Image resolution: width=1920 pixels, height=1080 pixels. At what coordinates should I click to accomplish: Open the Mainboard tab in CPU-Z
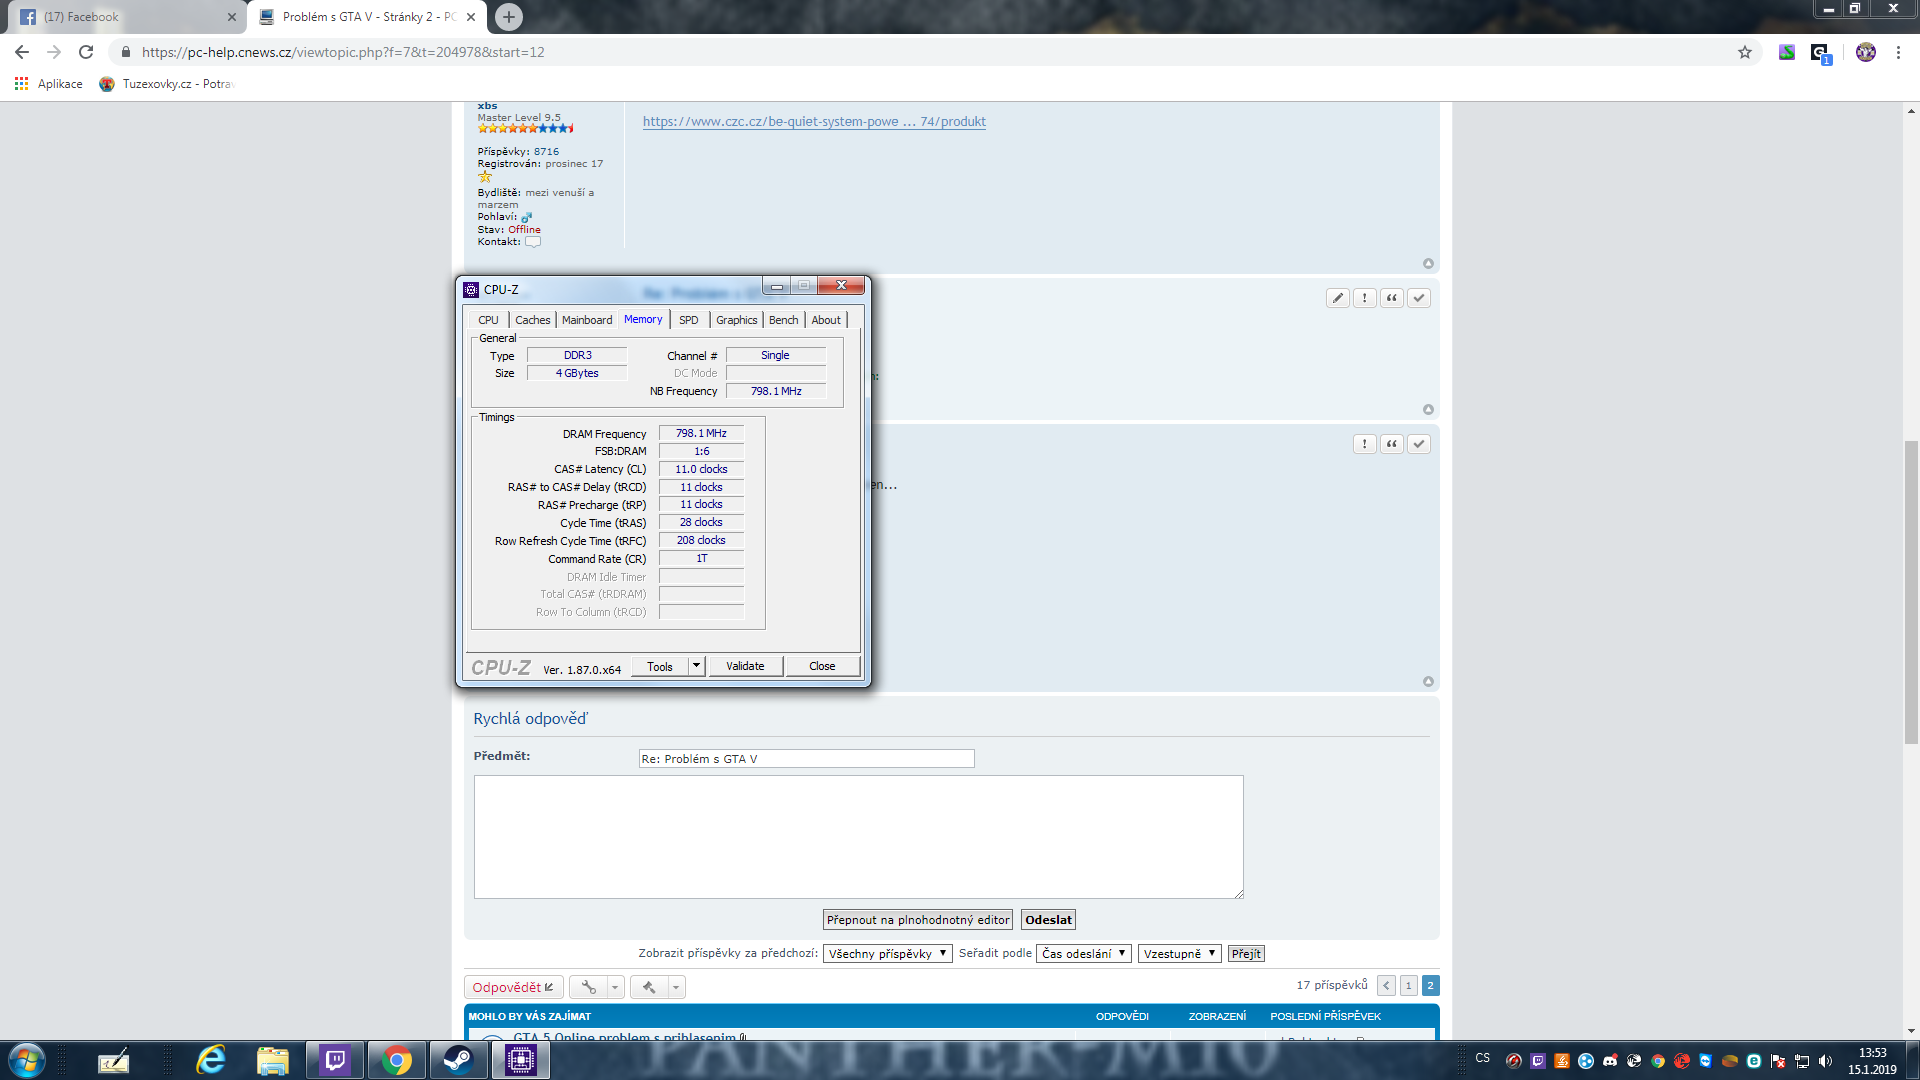coord(587,320)
